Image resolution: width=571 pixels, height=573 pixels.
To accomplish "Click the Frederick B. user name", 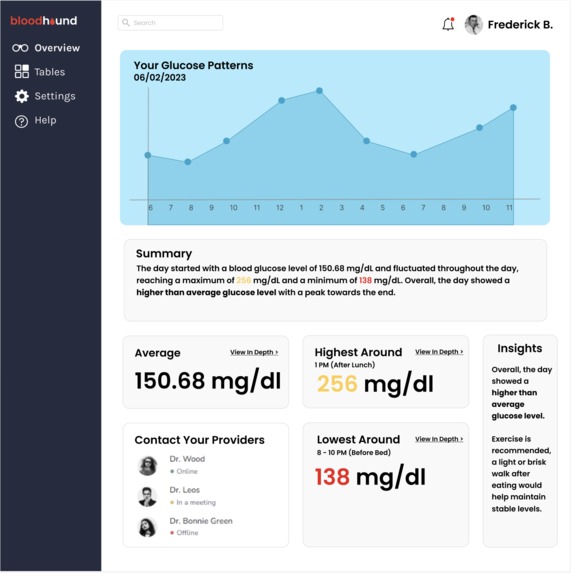I will pyautogui.click(x=520, y=24).
